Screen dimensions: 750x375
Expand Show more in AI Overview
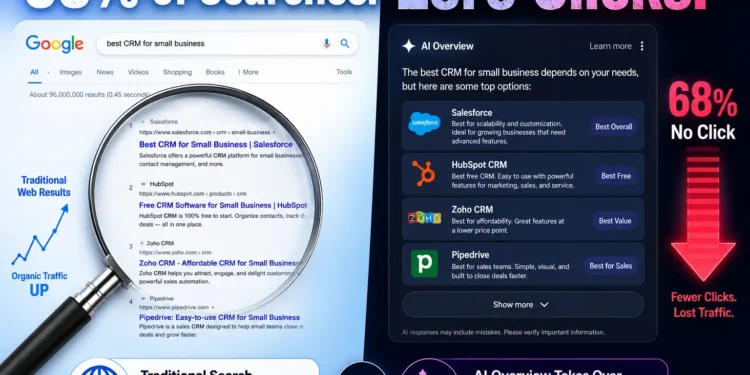[523, 305]
